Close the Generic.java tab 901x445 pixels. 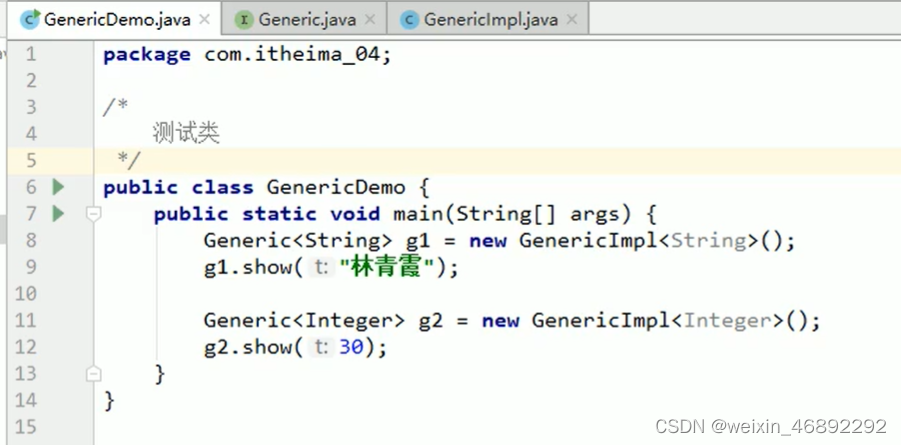[370, 20]
